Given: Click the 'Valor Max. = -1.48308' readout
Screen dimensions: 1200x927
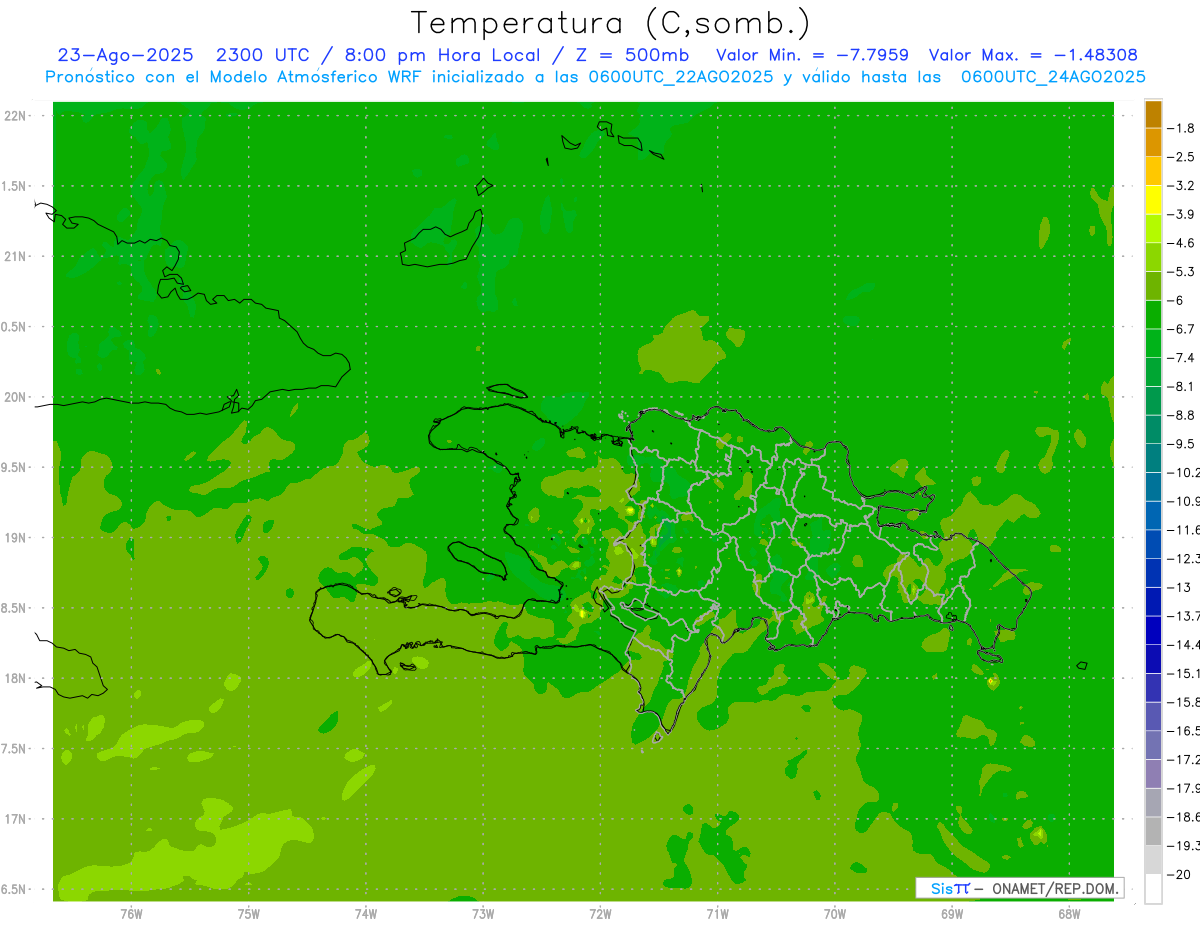Looking at the screenshot, I should pos(1033,55).
